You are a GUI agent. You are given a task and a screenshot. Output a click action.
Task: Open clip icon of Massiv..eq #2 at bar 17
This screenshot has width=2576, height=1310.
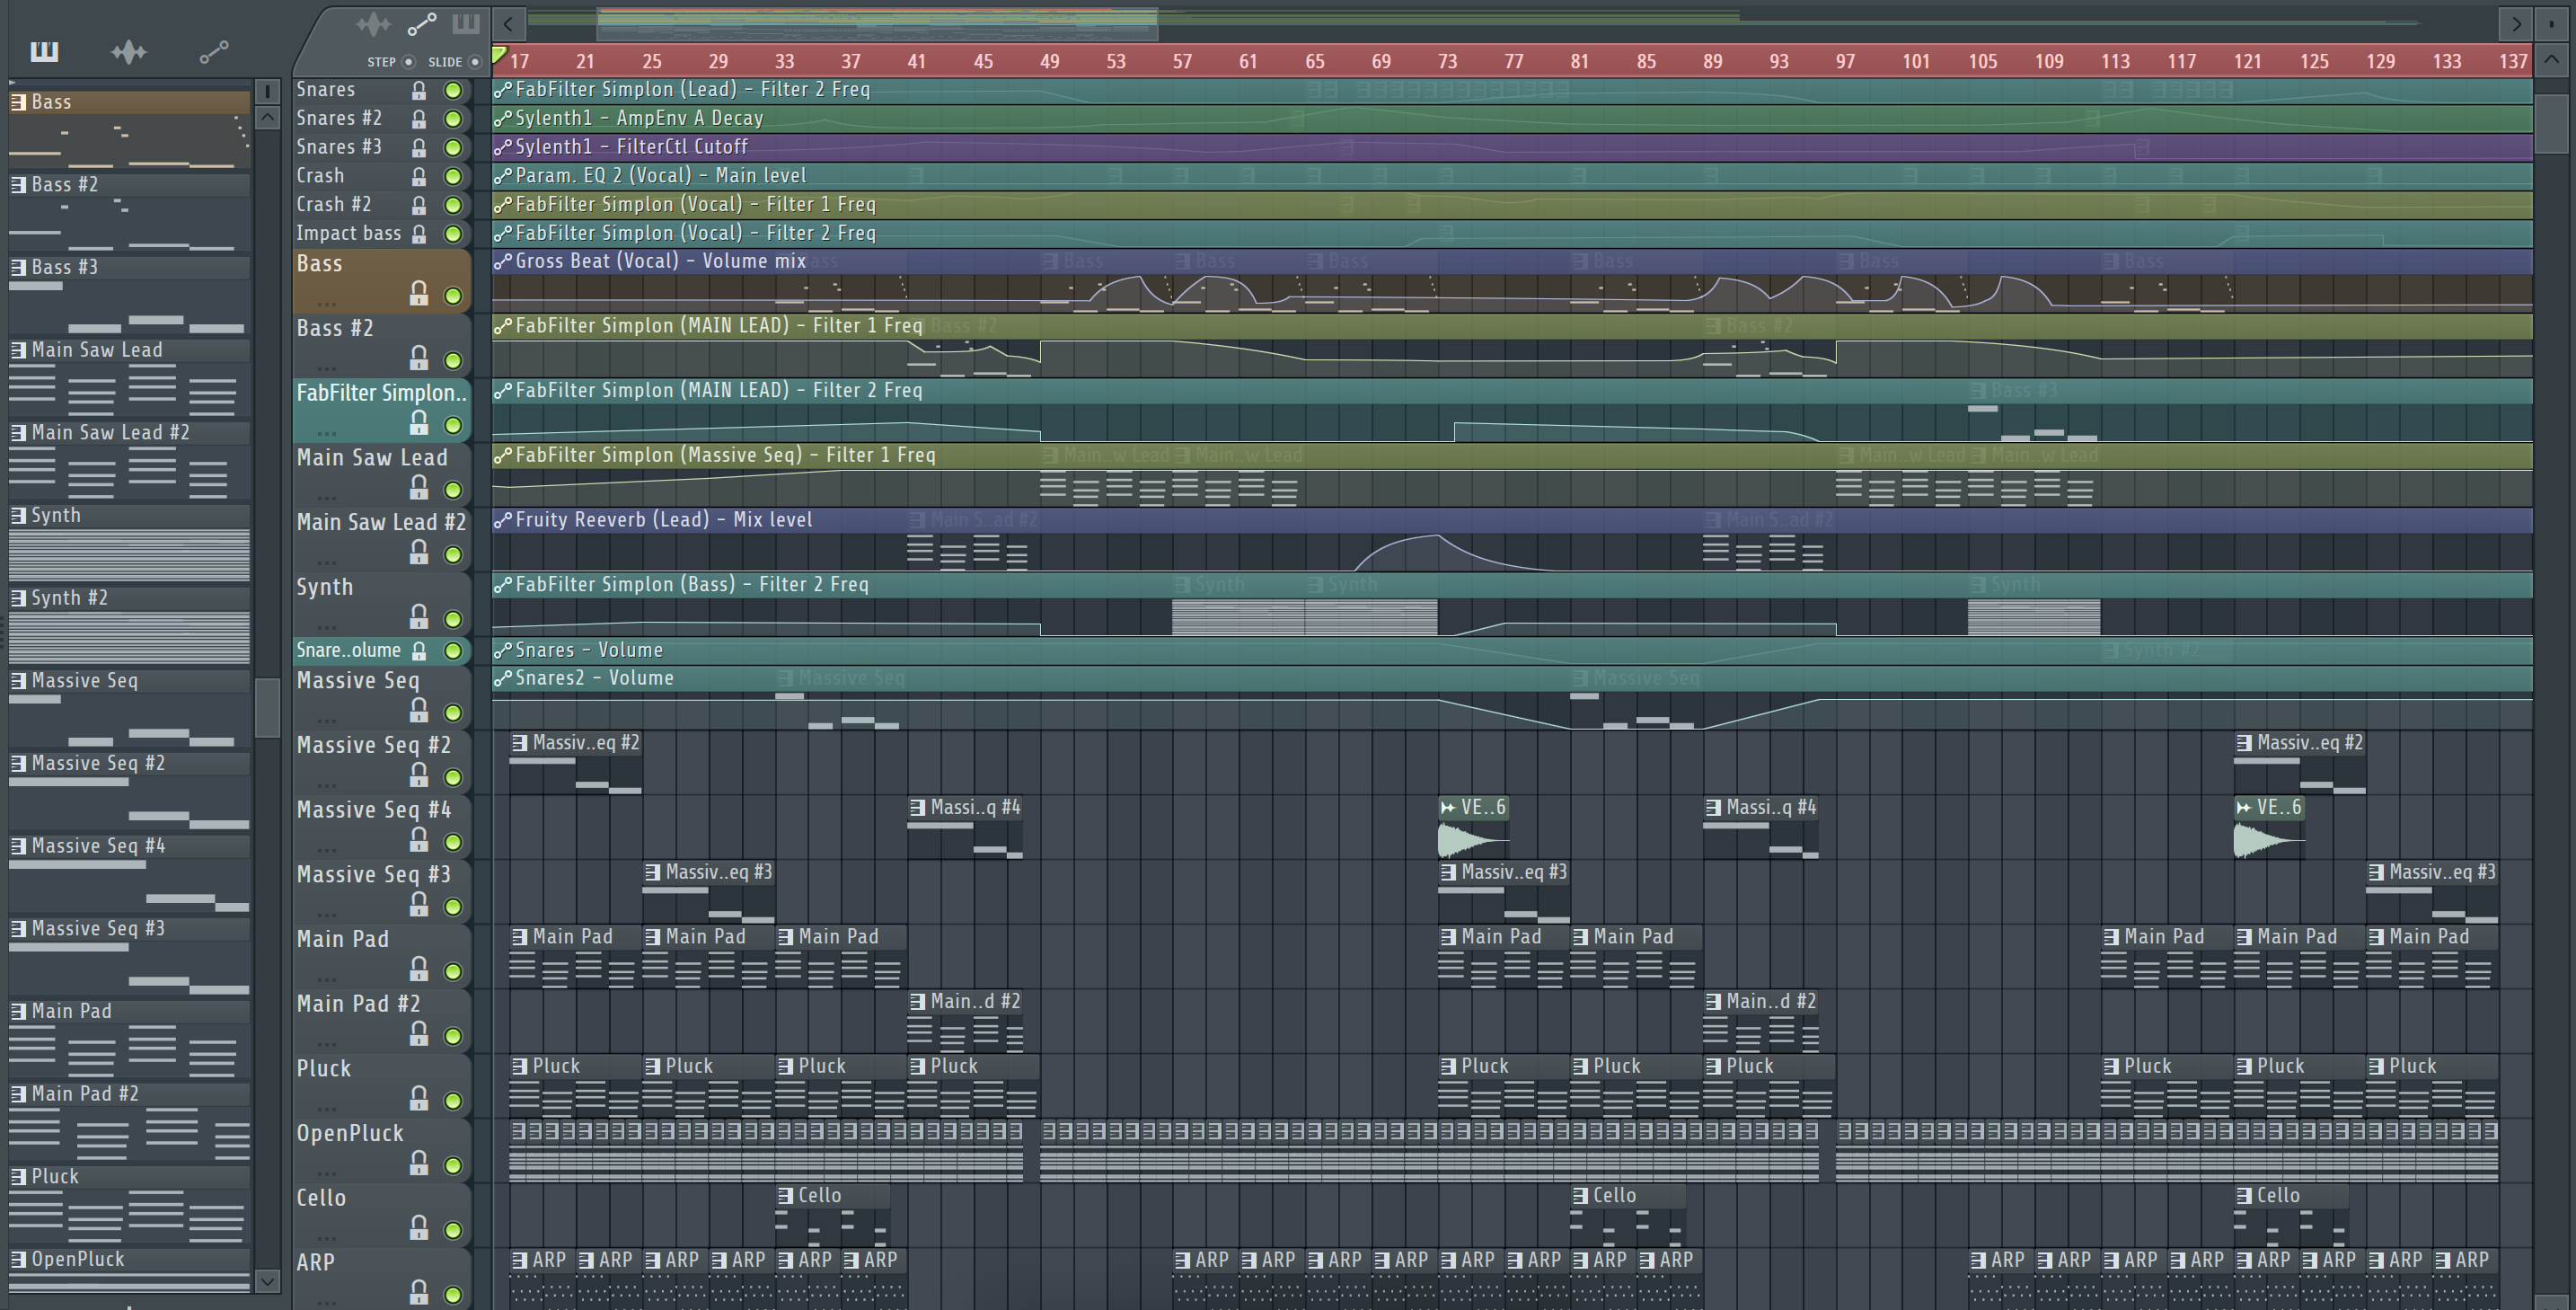(x=519, y=743)
